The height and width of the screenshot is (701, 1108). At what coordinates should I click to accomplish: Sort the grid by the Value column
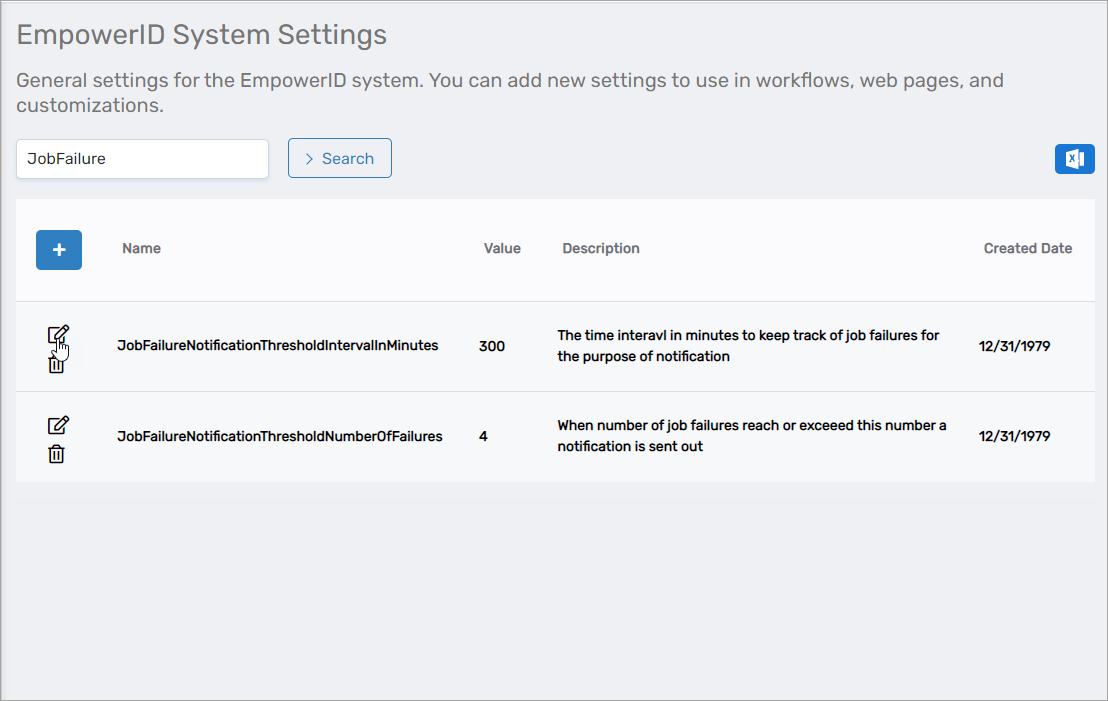(x=502, y=248)
